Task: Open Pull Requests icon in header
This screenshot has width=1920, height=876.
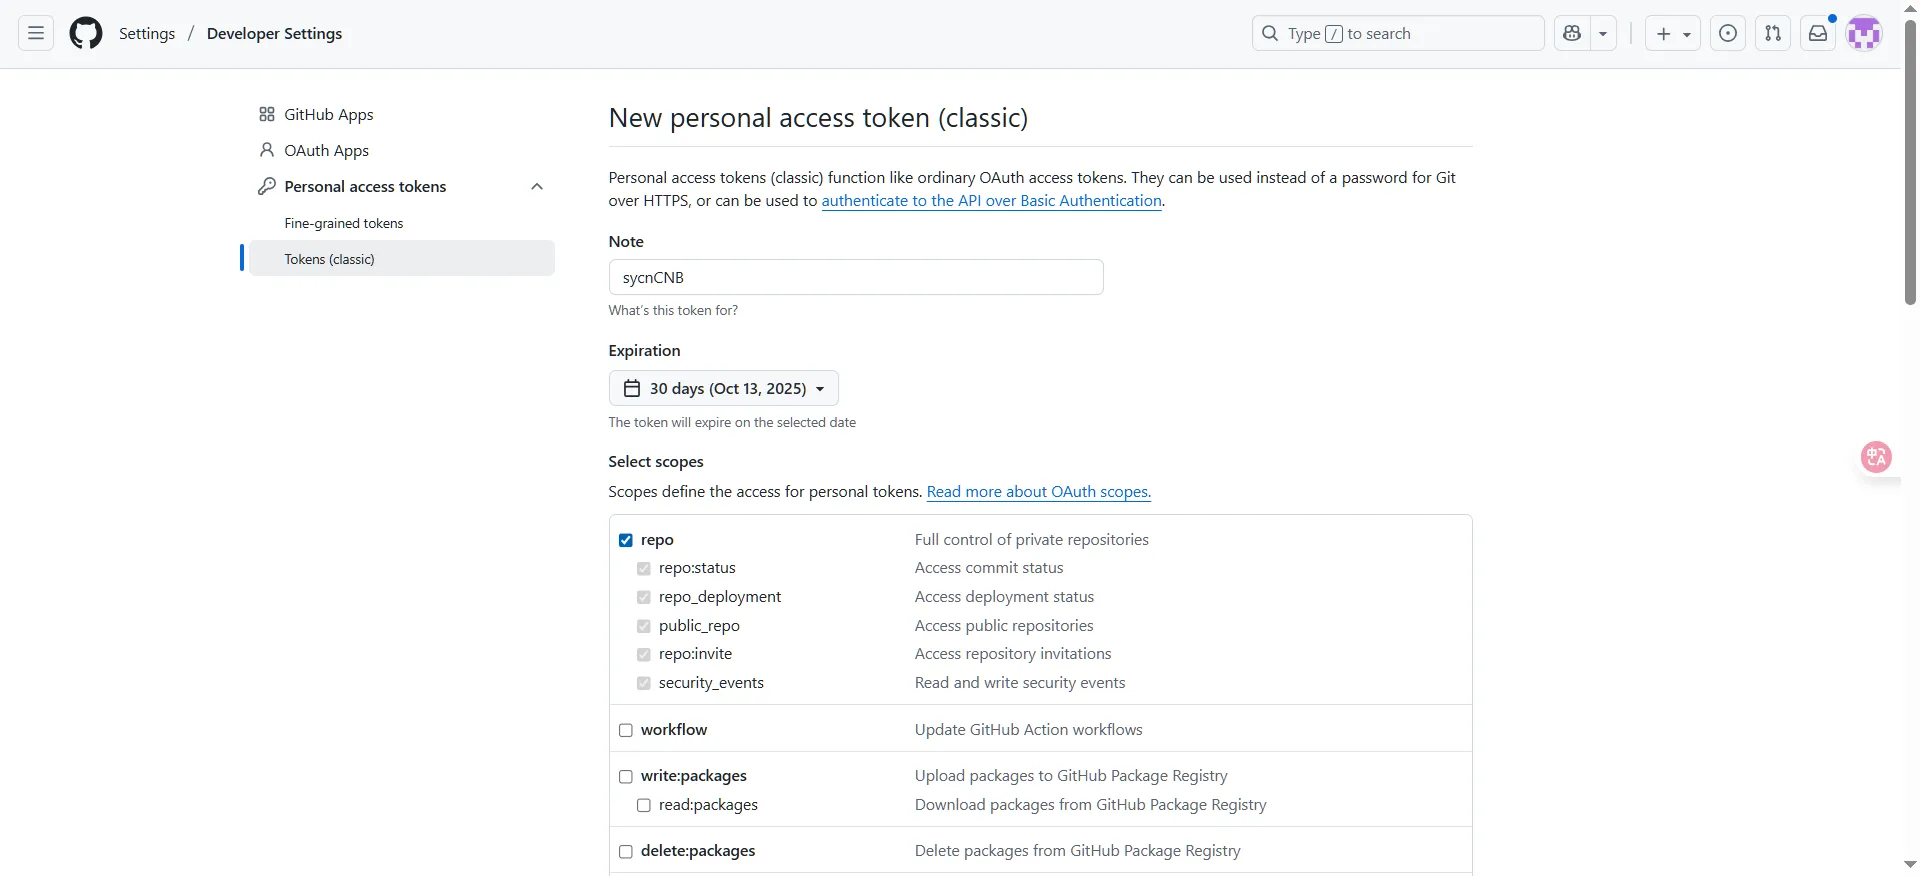Action: [1773, 33]
